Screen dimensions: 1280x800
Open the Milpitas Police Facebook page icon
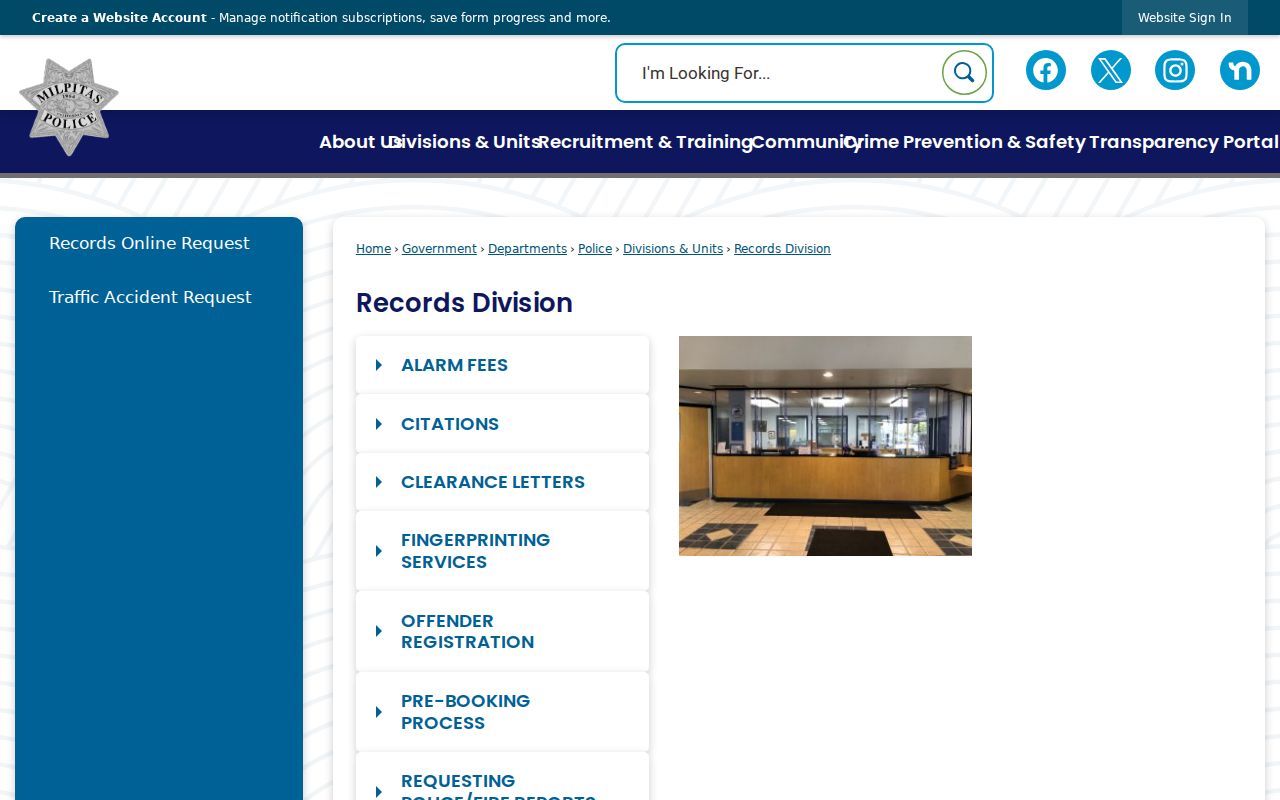[x=1045, y=70]
